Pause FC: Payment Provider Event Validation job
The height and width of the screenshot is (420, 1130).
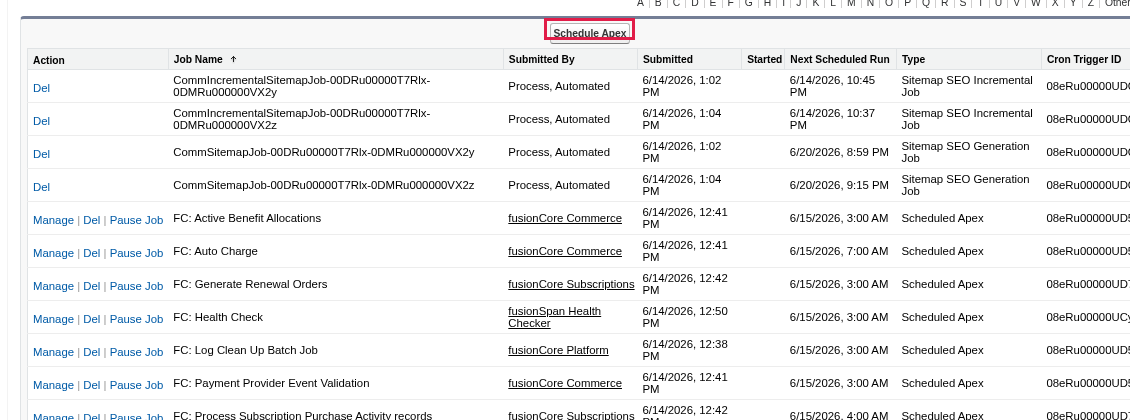(x=136, y=385)
